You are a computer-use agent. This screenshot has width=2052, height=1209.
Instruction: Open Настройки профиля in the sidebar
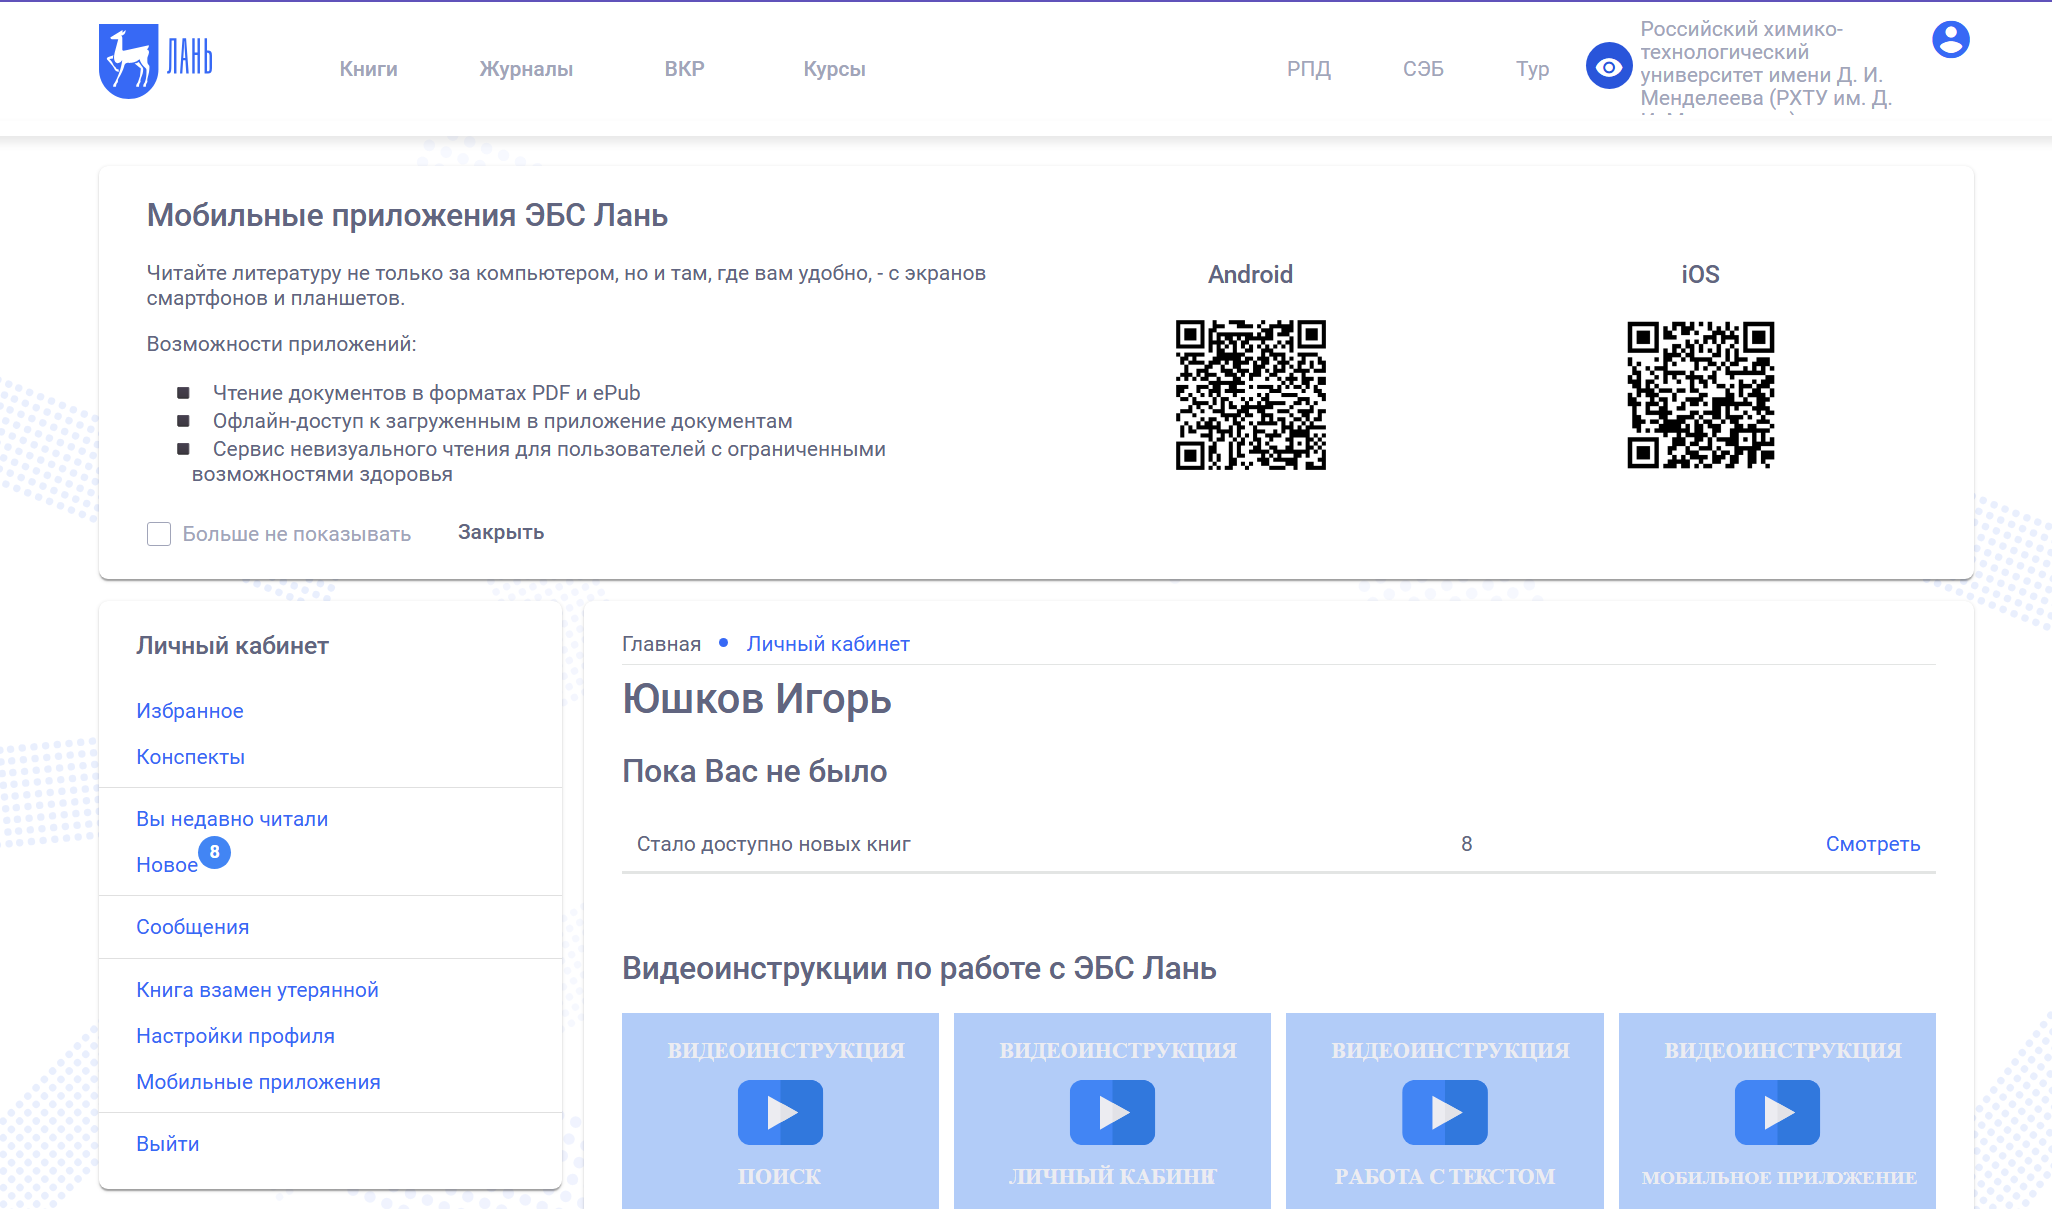(235, 1036)
